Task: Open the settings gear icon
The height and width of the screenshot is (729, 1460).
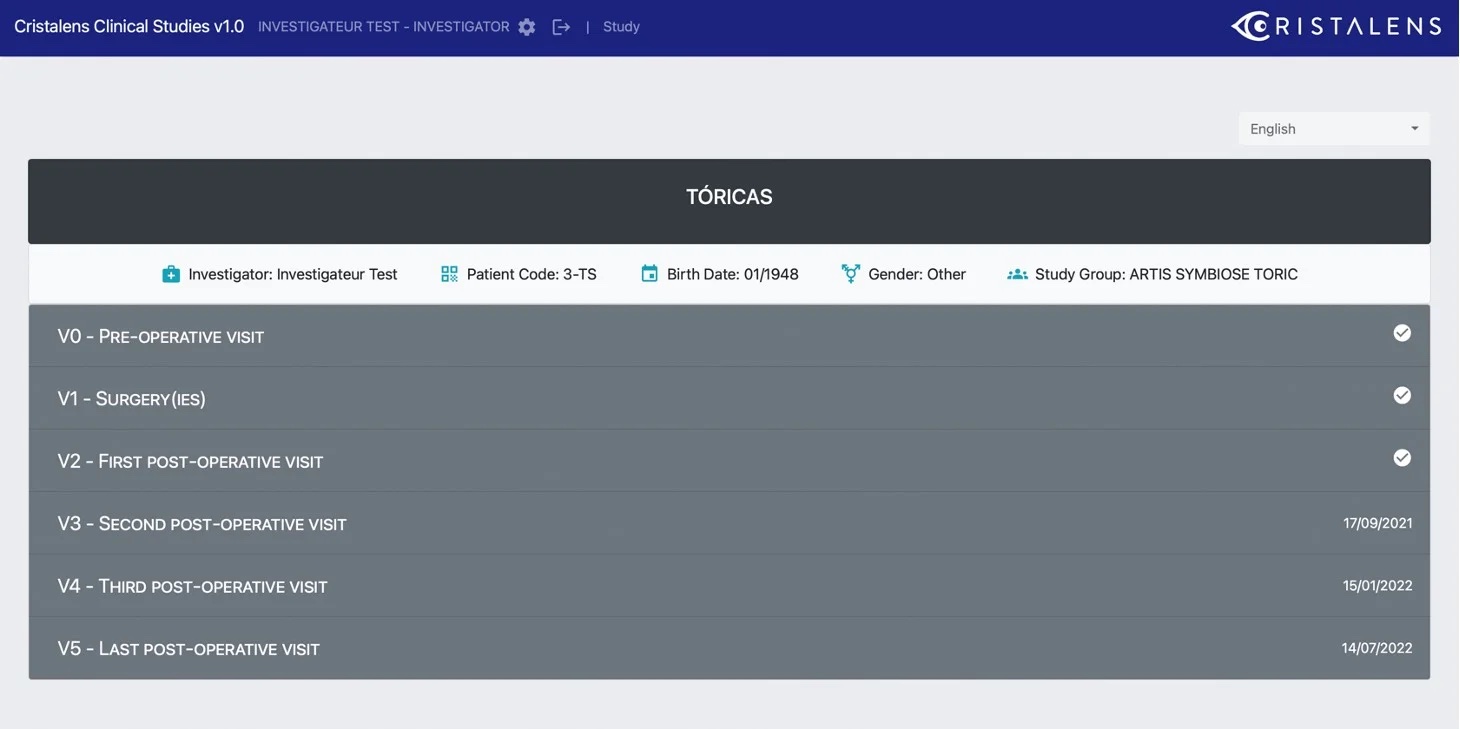Action: (x=527, y=27)
